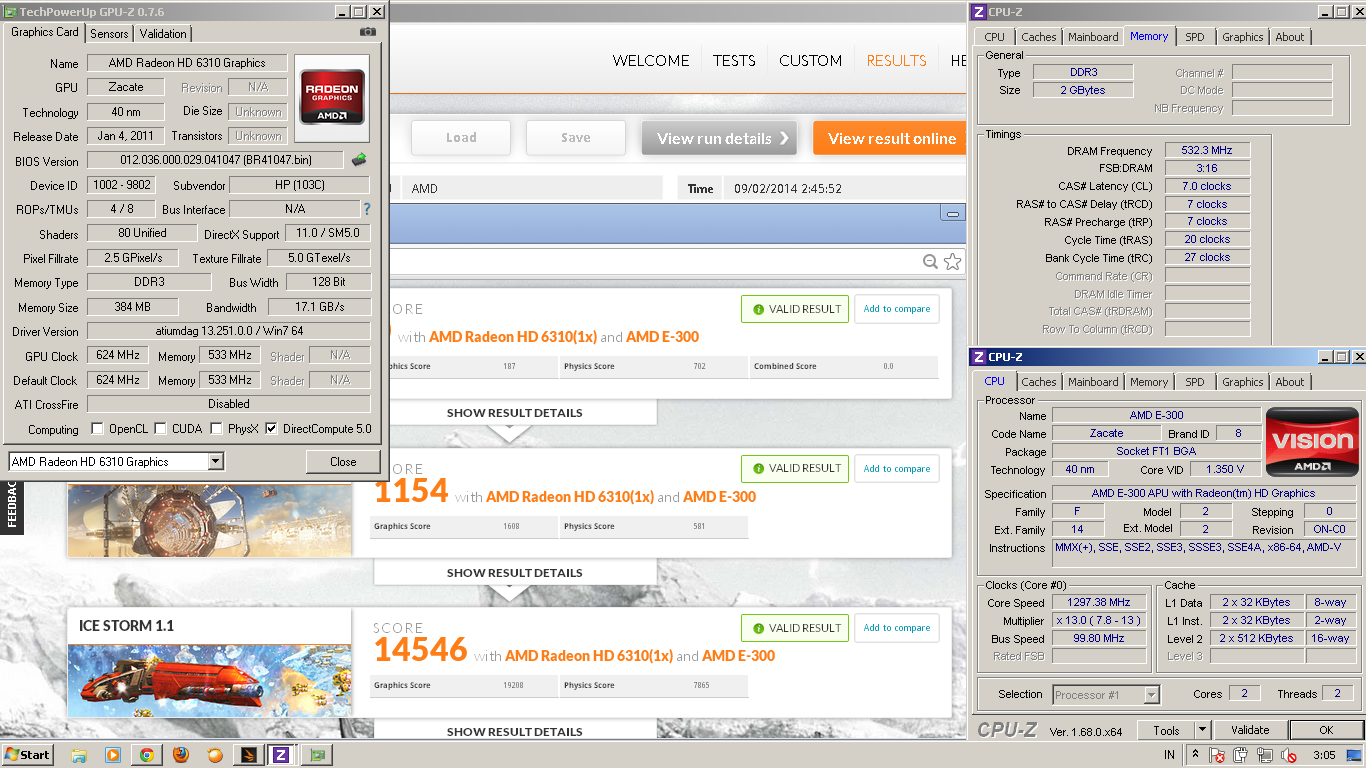
Task: Expand SHOW RESULT DETAILS under Ice Storm 1.1
Action: click(514, 732)
